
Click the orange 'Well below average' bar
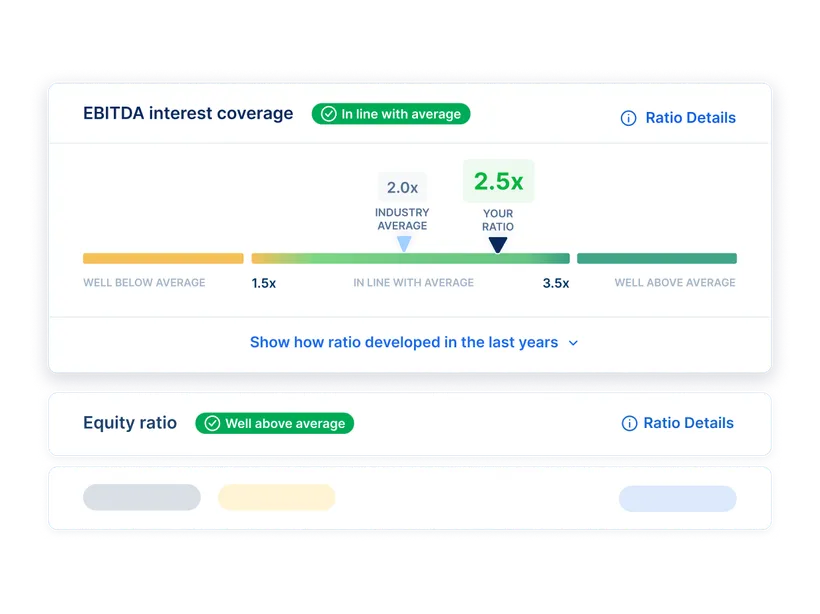click(163, 258)
